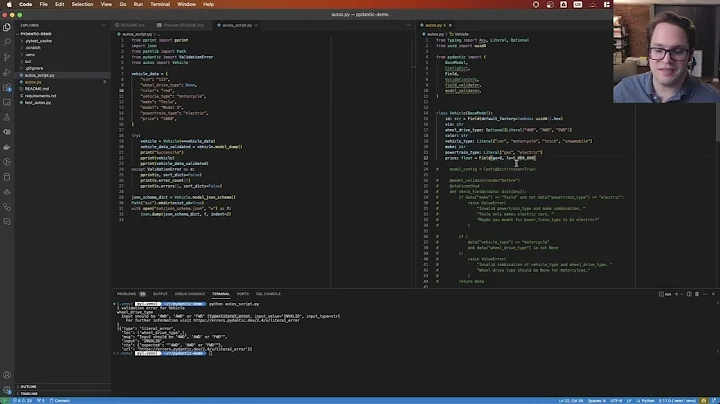This screenshot has width=720, height=404.
Task: Open the Manage gear icon
Action: [7, 390]
